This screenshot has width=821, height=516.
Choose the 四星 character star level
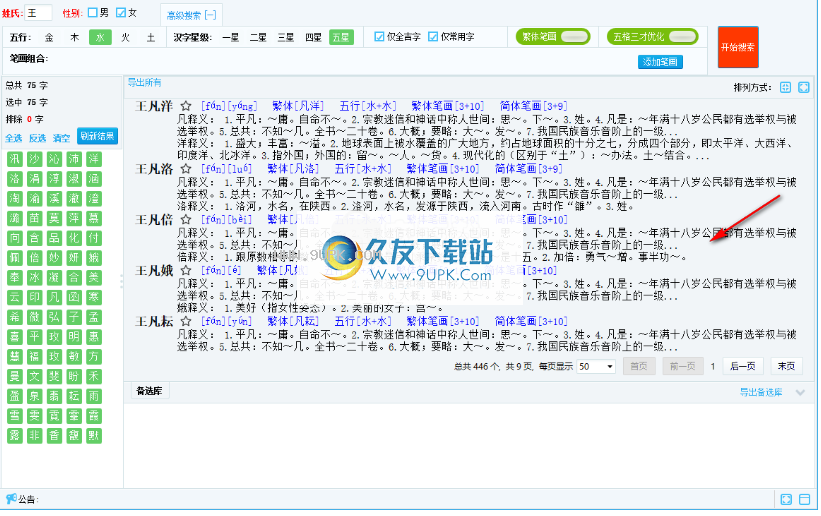(x=313, y=37)
